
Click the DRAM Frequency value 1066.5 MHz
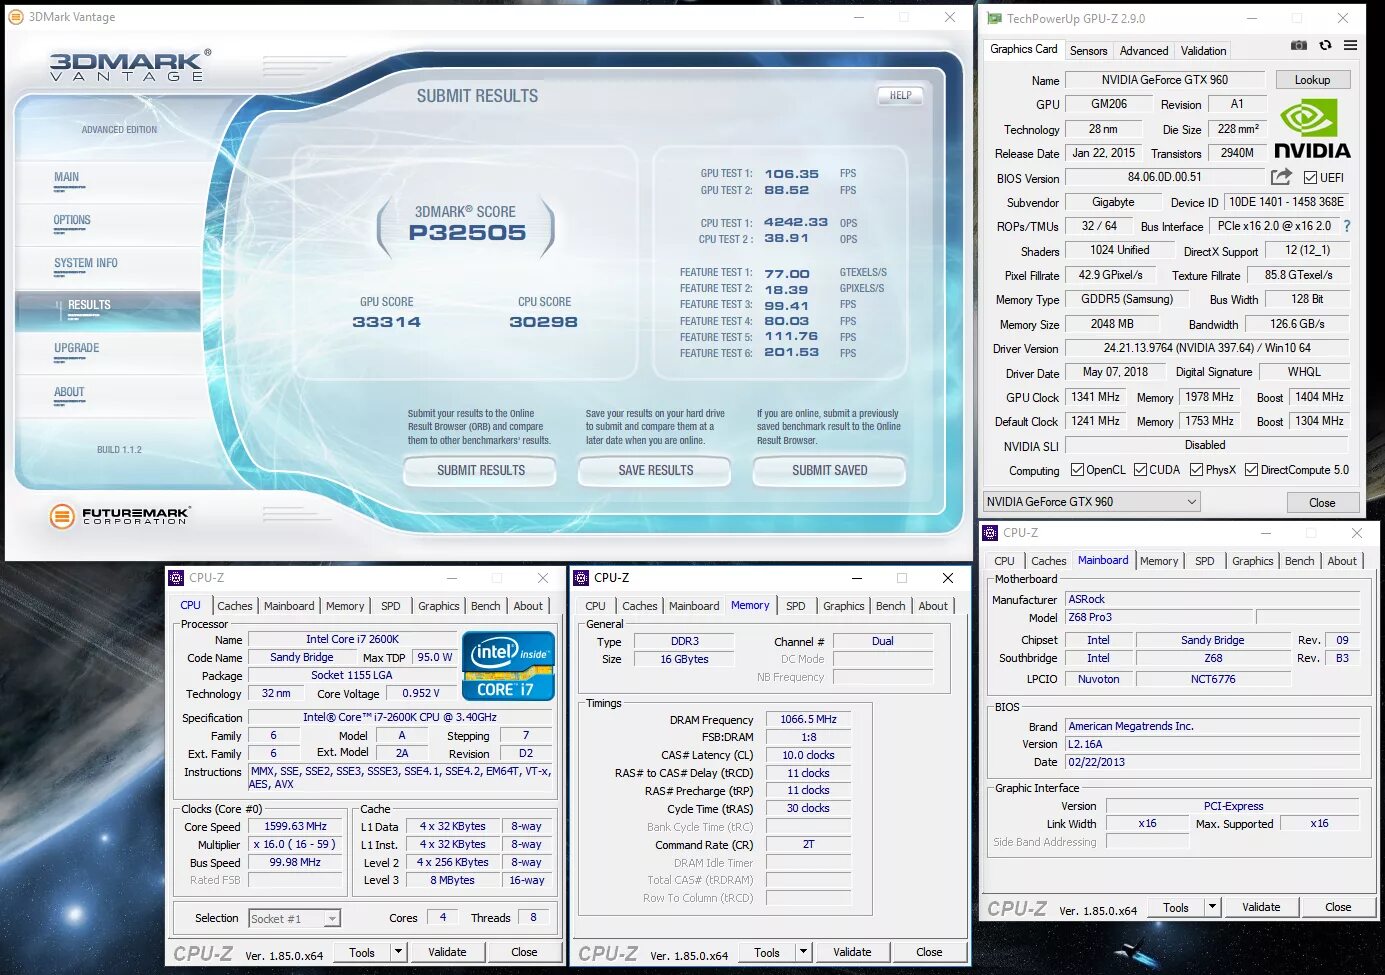point(808,719)
